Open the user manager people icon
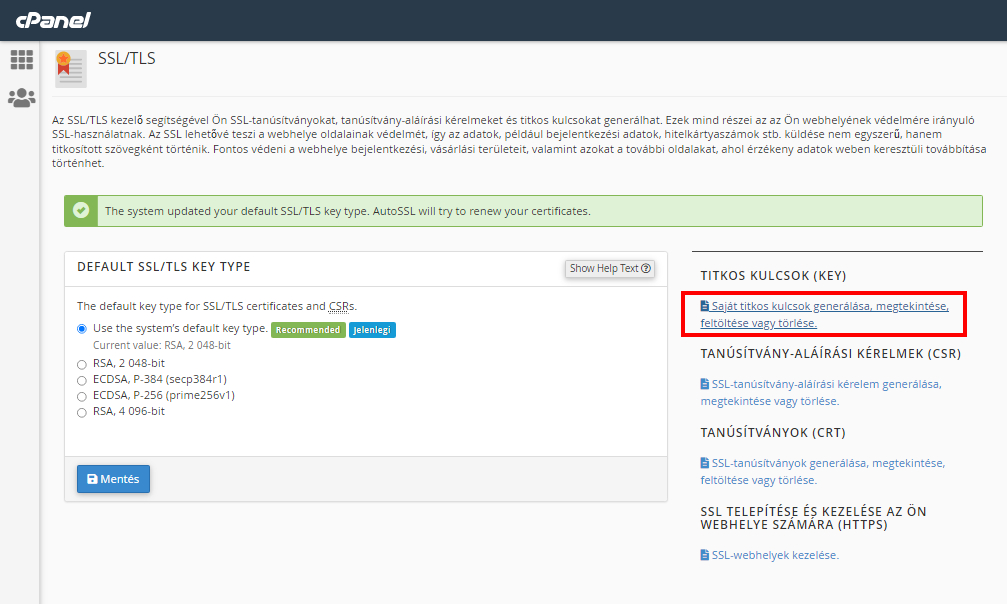The width and height of the screenshot is (1007, 604). point(22,98)
